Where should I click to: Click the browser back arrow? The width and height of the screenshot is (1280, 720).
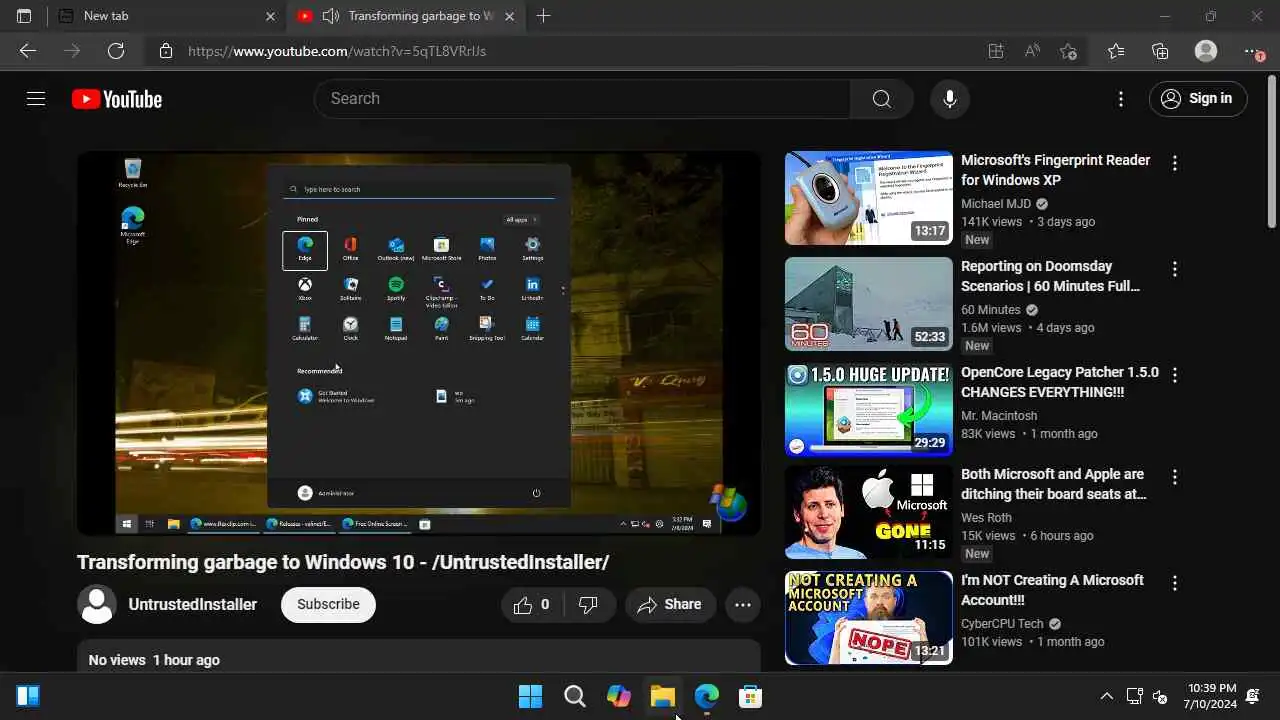tap(28, 51)
